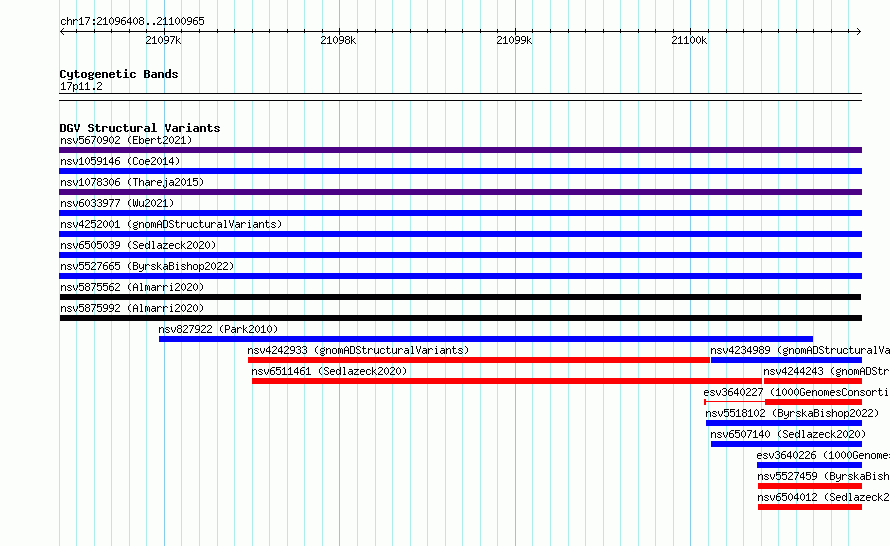Click the right arrow of the coordinate ruler
Image resolution: width=890 pixels, height=546 pixels.
[x=859, y=32]
